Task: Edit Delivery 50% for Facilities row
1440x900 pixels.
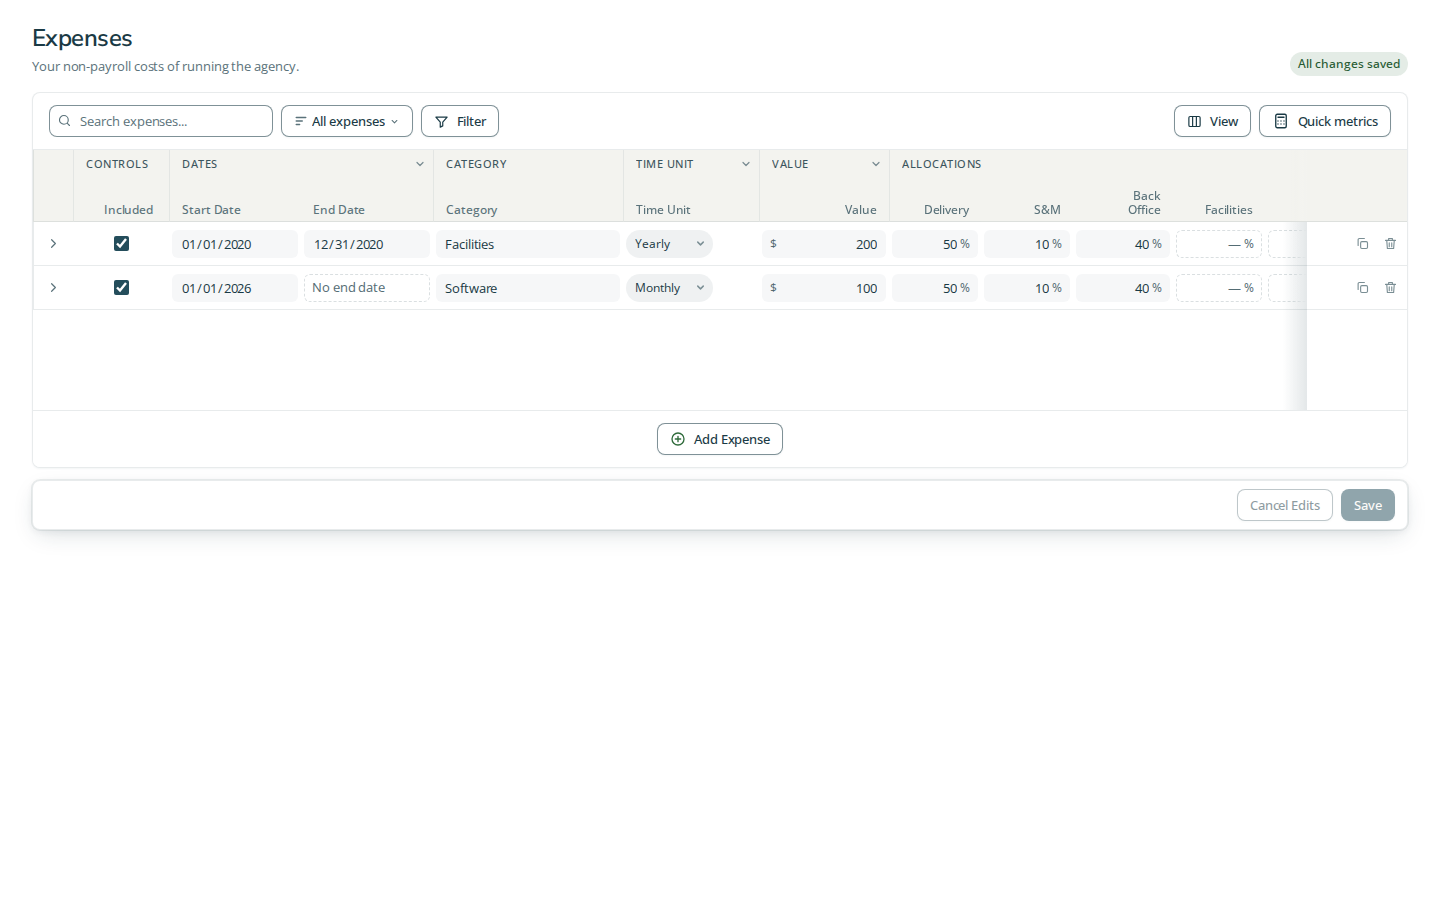Action: [935, 244]
